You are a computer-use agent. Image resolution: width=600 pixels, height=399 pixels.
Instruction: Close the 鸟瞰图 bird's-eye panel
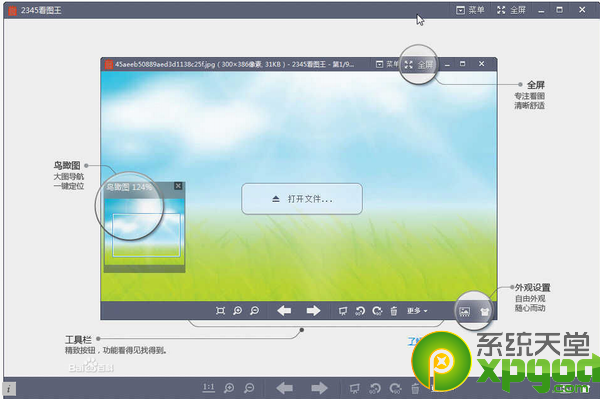click(x=178, y=186)
